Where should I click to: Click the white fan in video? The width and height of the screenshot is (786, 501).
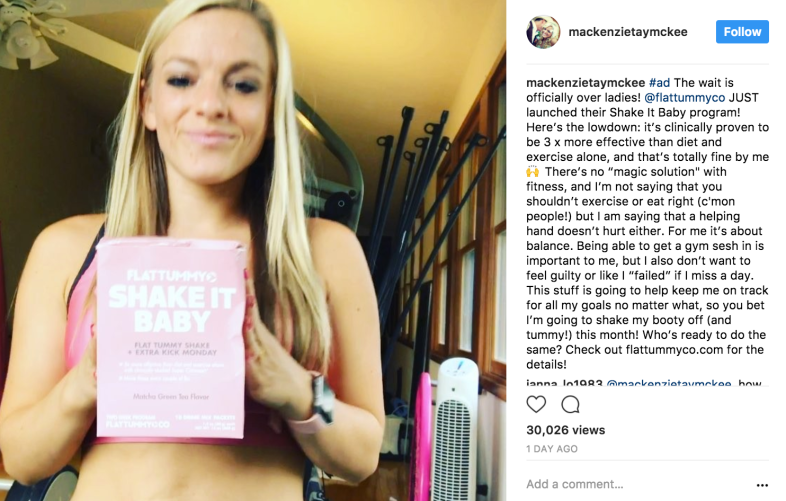(455, 431)
